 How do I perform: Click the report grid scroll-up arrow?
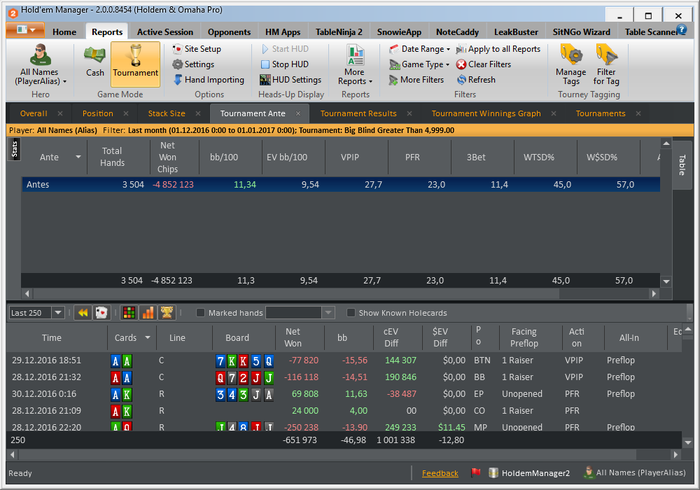(x=666, y=144)
